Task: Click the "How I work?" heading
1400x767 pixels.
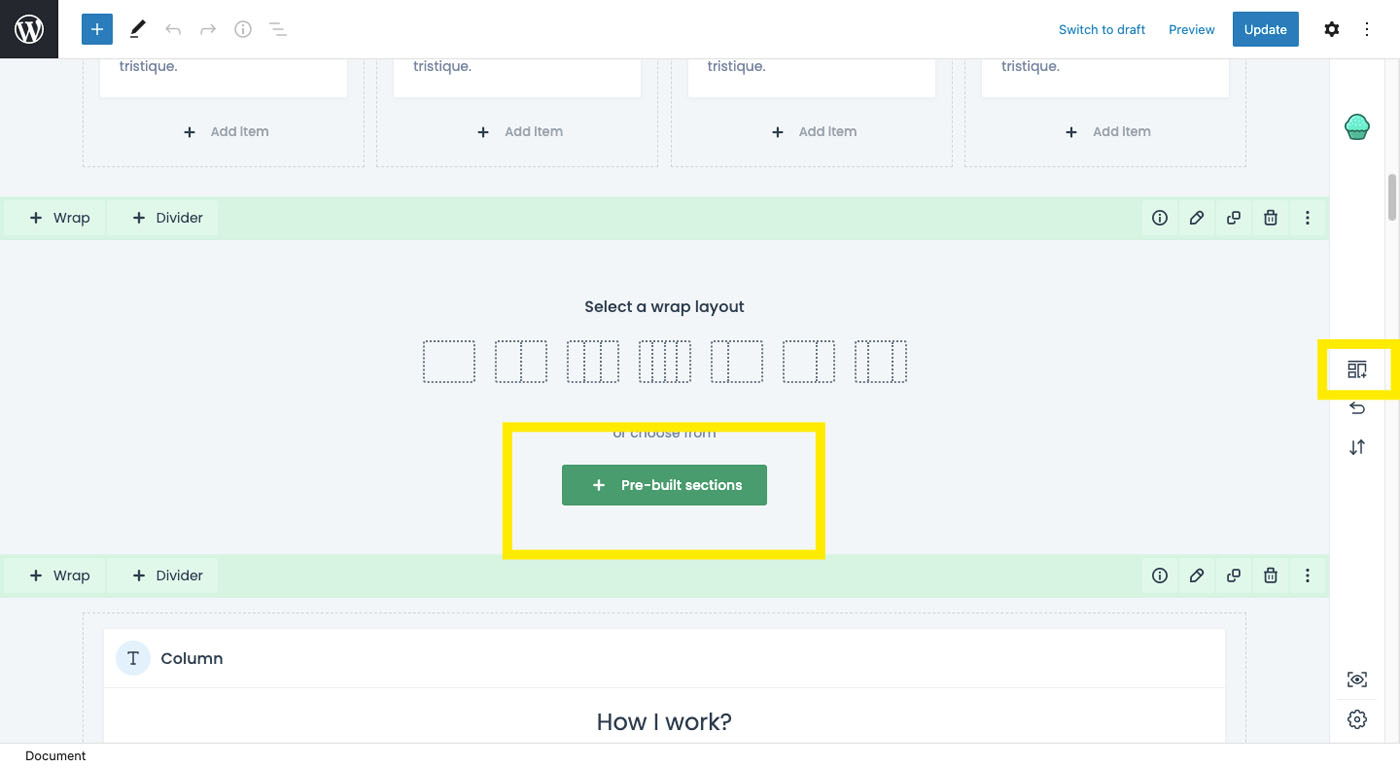Action: point(664,722)
